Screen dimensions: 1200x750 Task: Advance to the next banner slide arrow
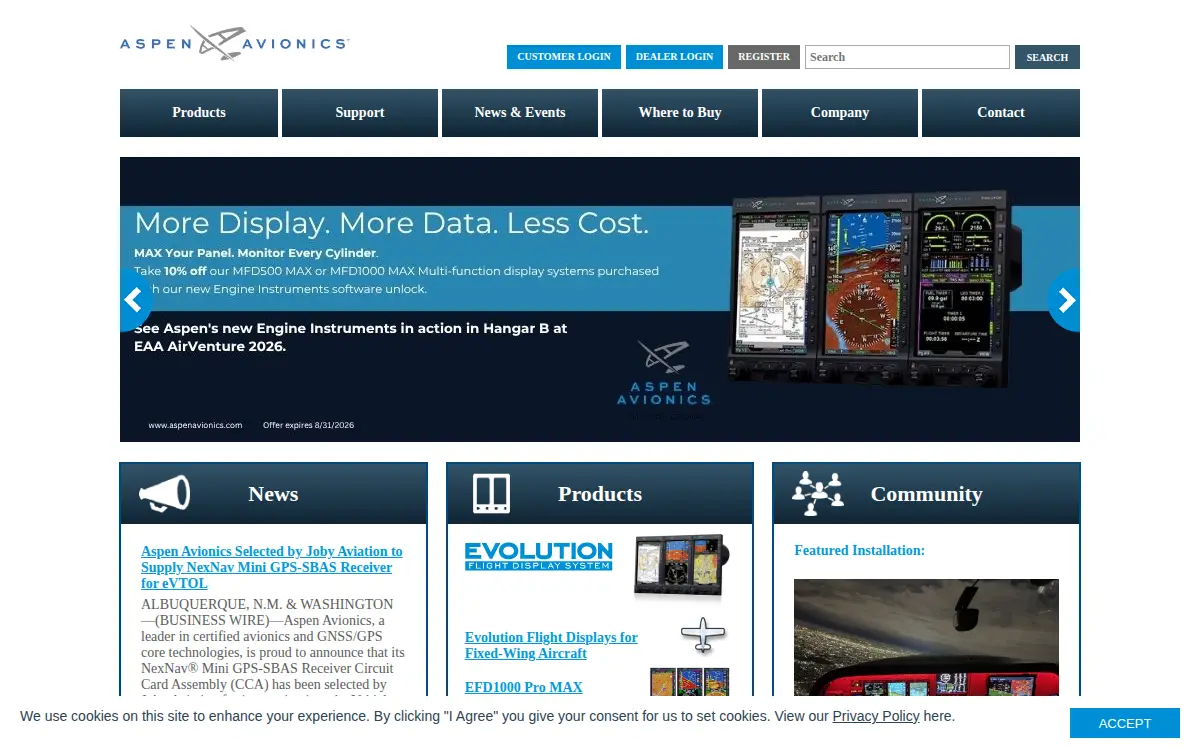point(1066,299)
